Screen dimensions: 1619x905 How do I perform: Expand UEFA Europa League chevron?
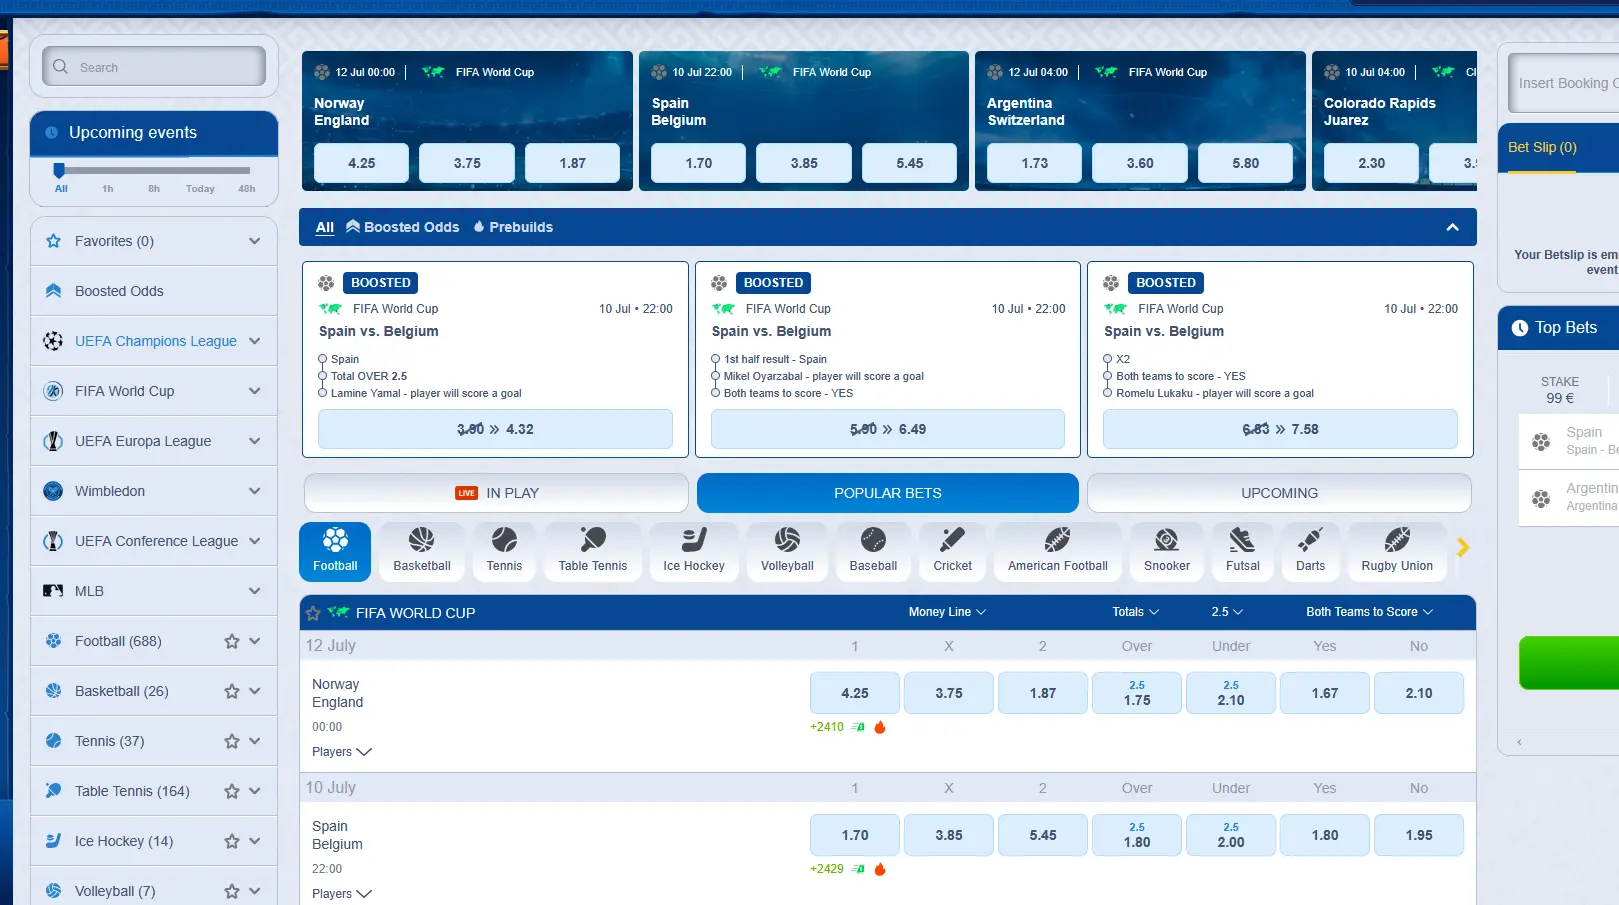coord(255,441)
